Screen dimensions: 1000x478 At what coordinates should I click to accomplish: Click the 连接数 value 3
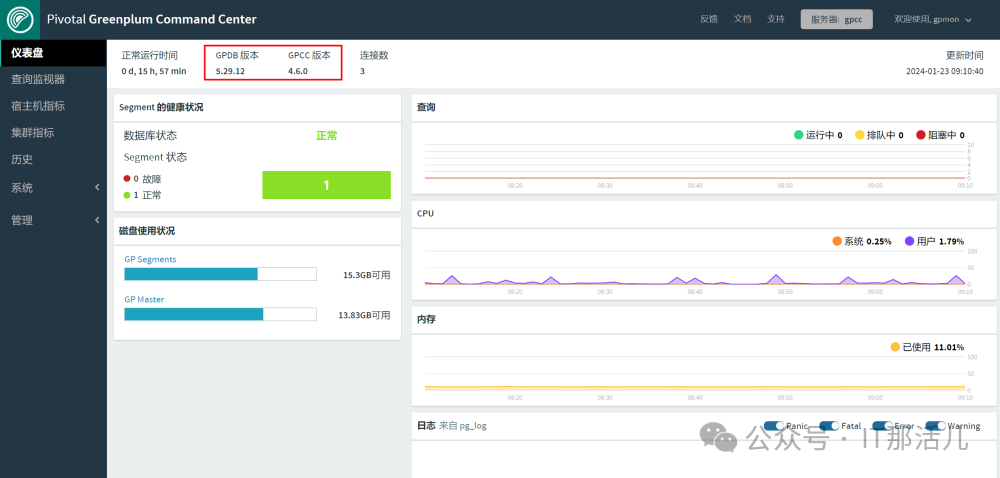(362, 71)
